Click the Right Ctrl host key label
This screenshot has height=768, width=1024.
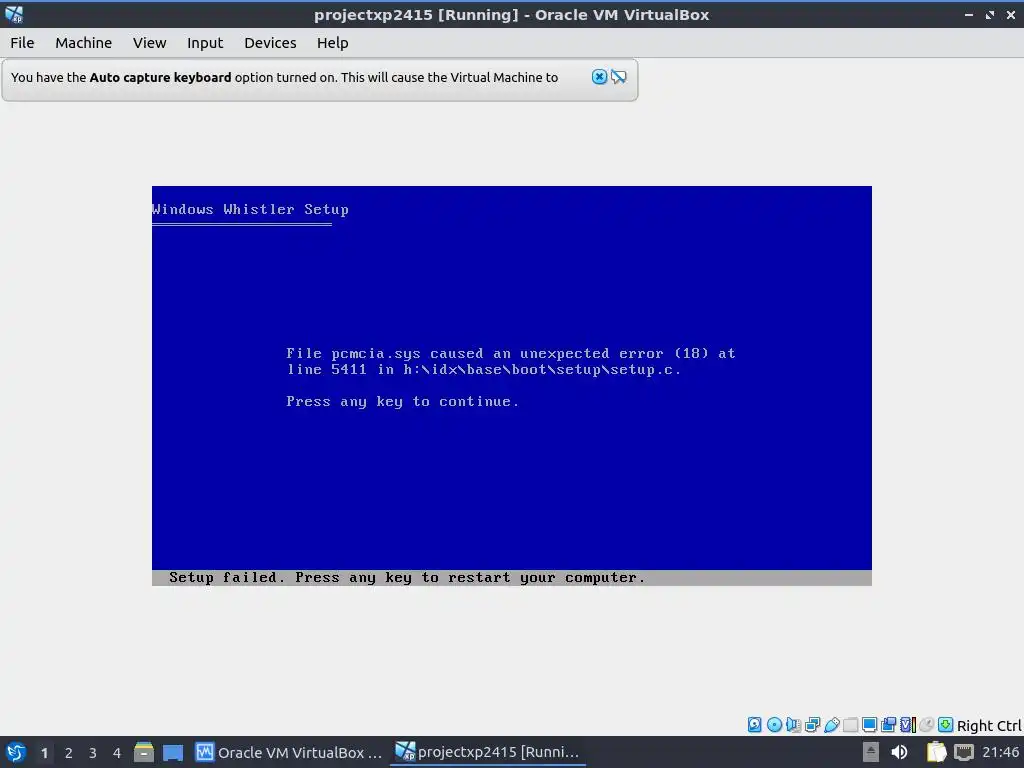coord(989,726)
